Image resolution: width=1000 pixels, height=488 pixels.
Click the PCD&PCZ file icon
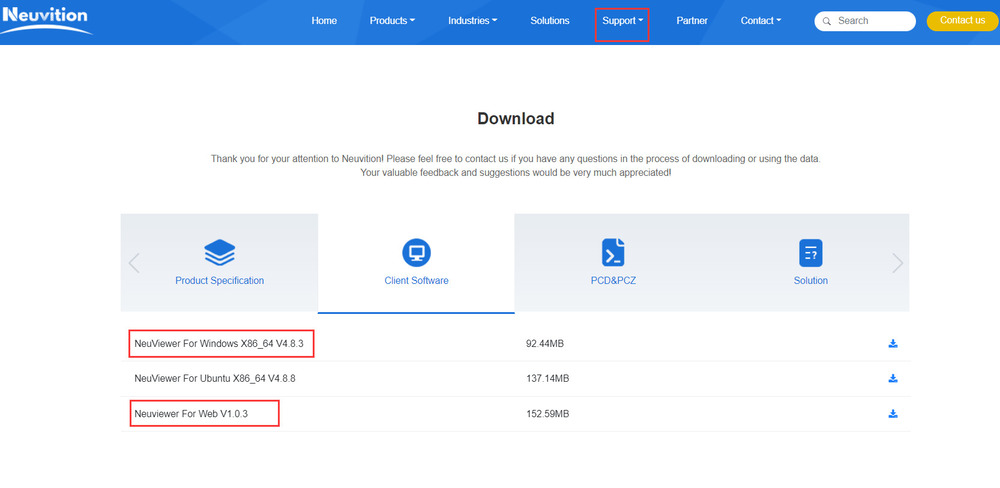613,253
